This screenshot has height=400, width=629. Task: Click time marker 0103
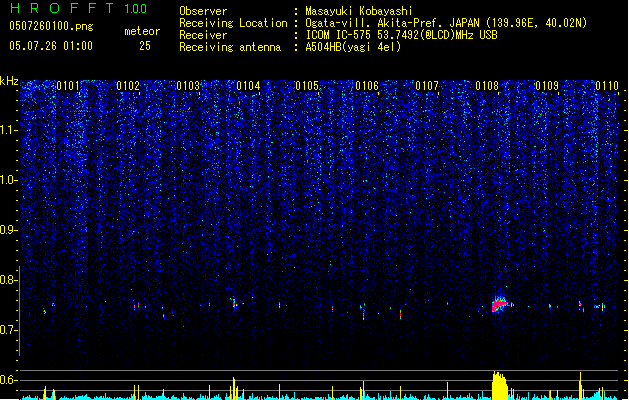tap(188, 86)
